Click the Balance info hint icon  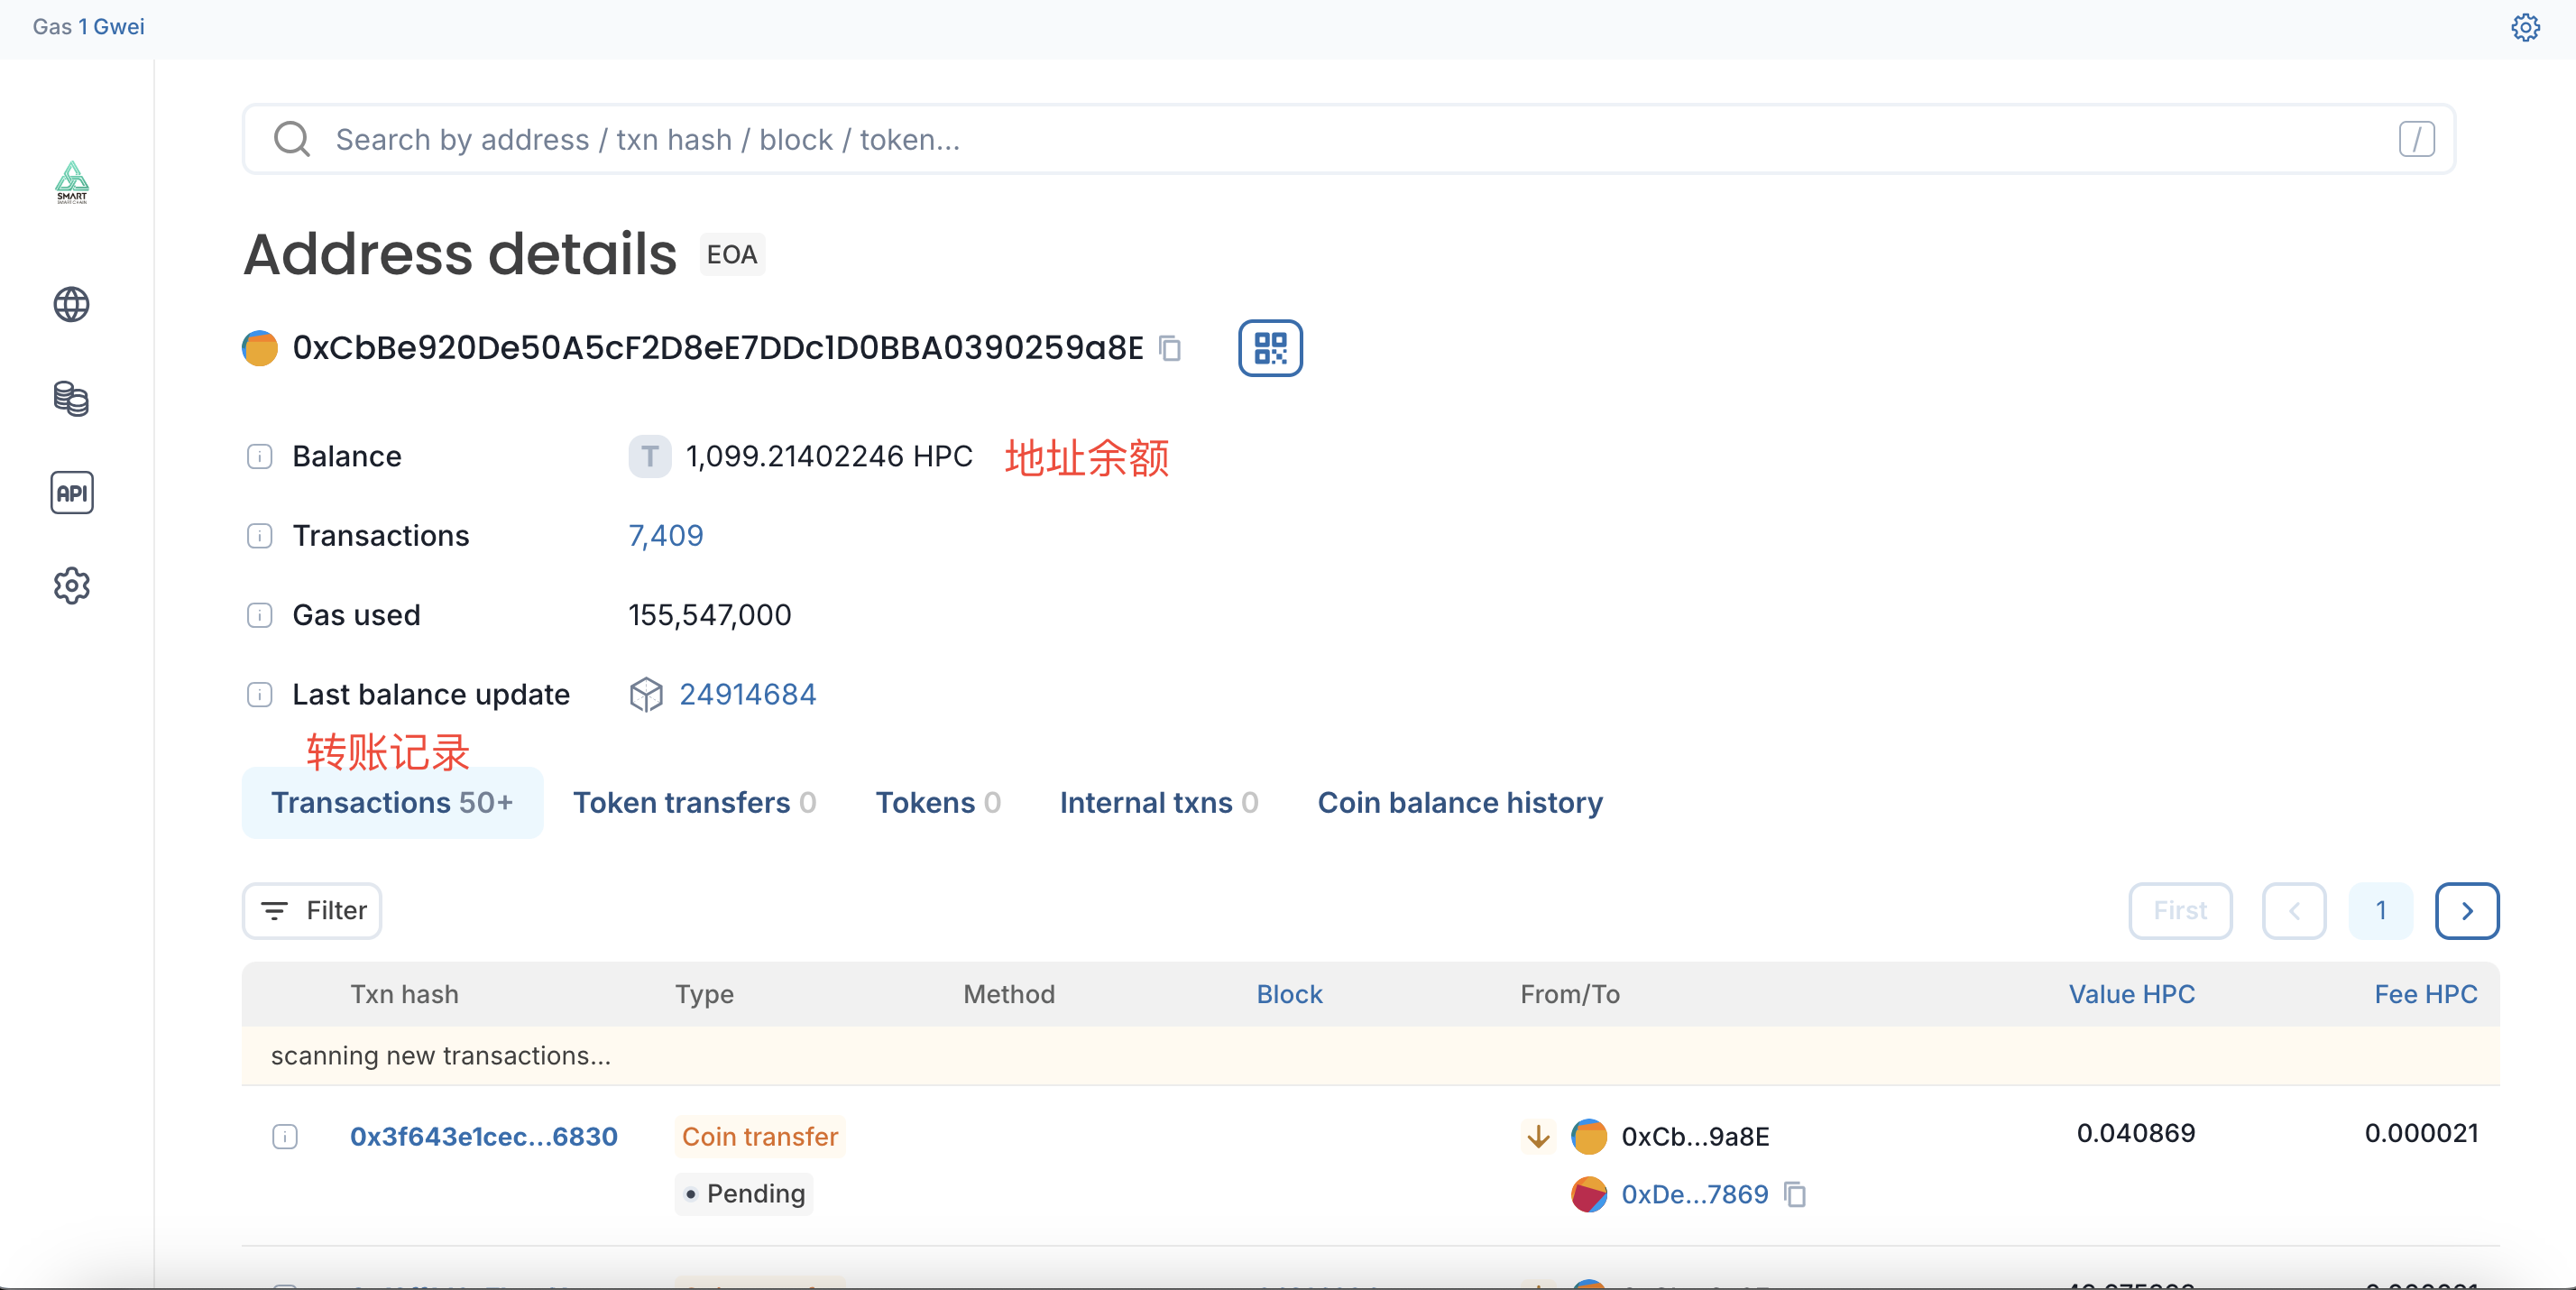(x=260, y=456)
